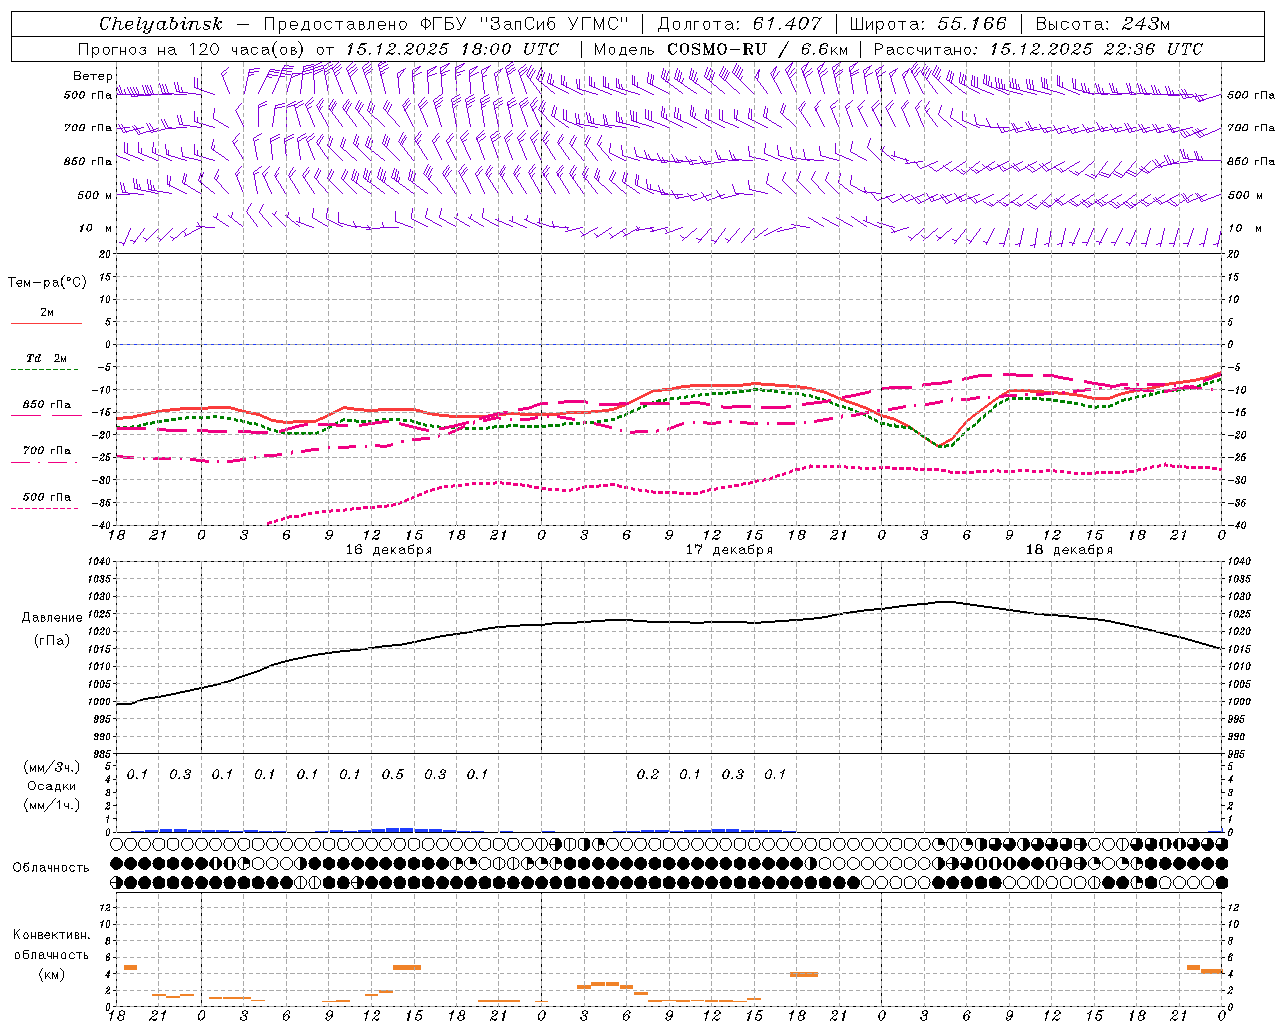Click the 'Облачность' cloudiness label
Screen dimensions: 1280x1024
pos(51,868)
